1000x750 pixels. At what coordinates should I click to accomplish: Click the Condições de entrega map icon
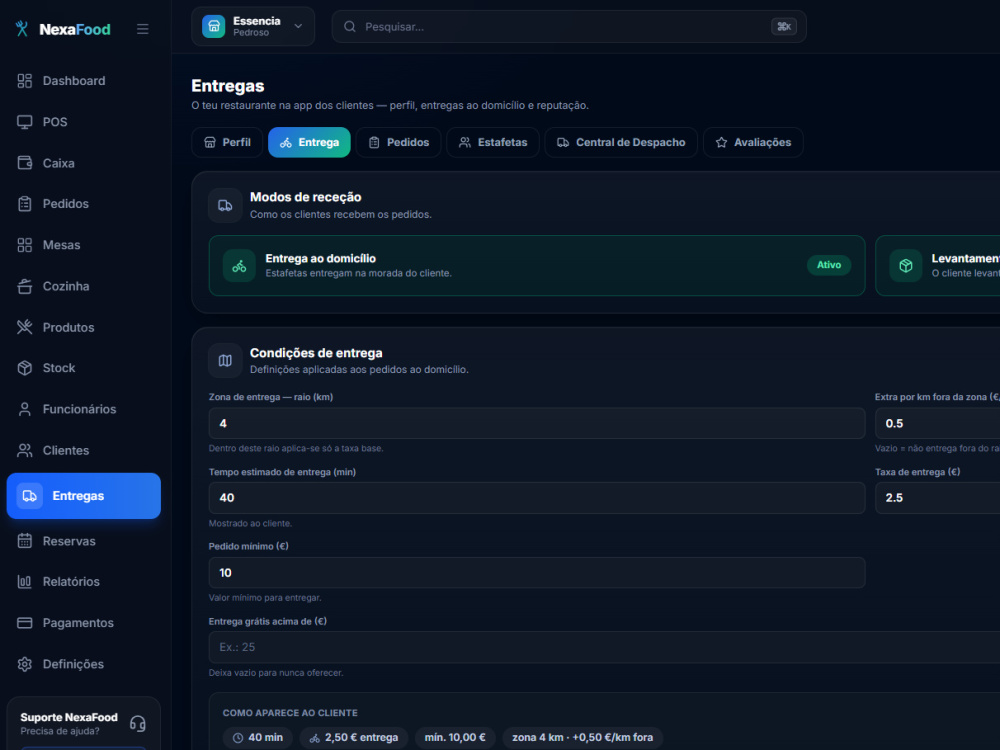pos(225,361)
